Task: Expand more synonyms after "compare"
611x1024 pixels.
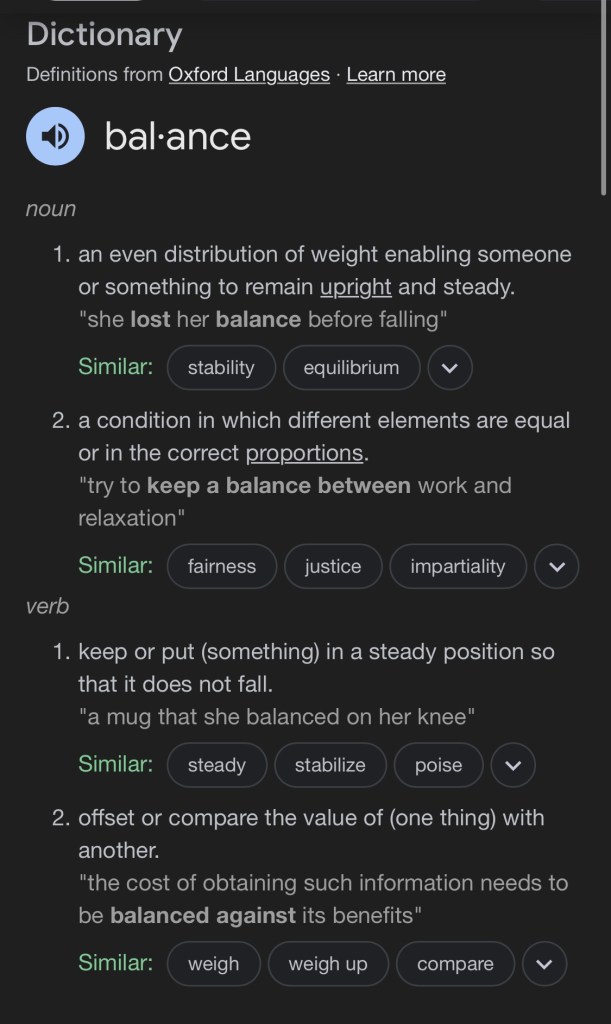Action: click(x=544, y=965)
